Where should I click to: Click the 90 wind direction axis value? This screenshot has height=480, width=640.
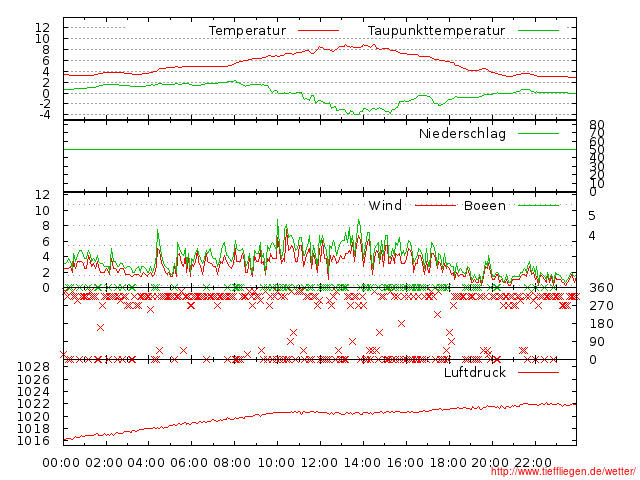(x=597, y=342)
